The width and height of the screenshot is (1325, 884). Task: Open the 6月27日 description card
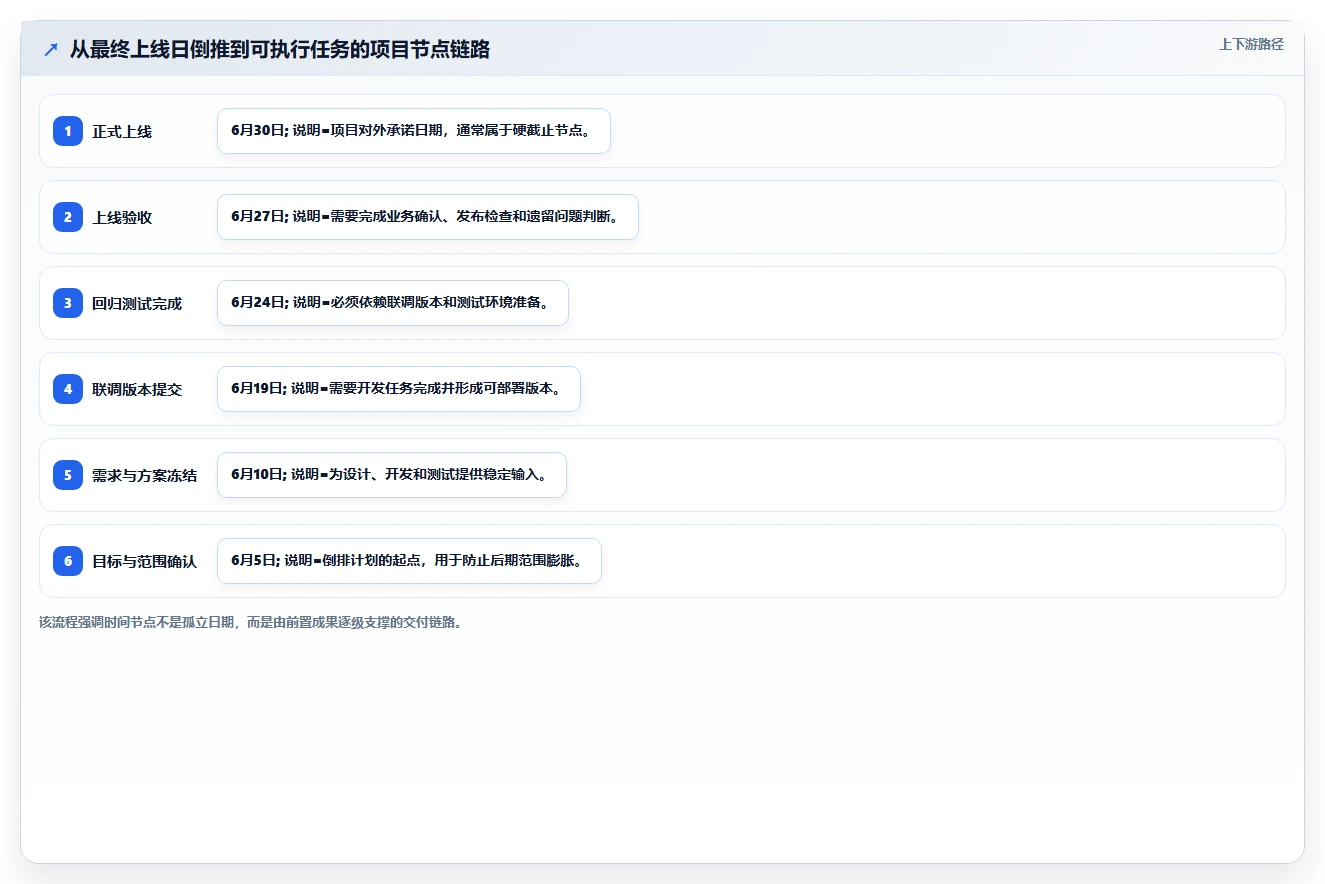pos(428,217)
